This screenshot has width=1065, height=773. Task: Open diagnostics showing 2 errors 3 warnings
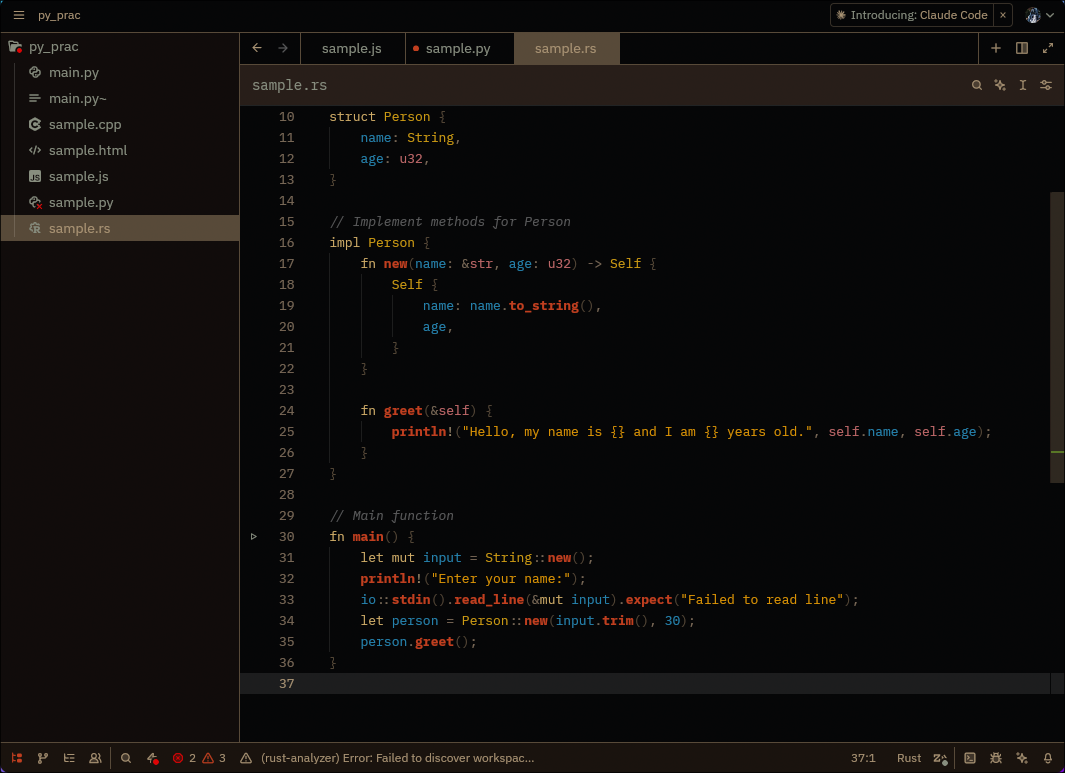(x=199, y=758)
